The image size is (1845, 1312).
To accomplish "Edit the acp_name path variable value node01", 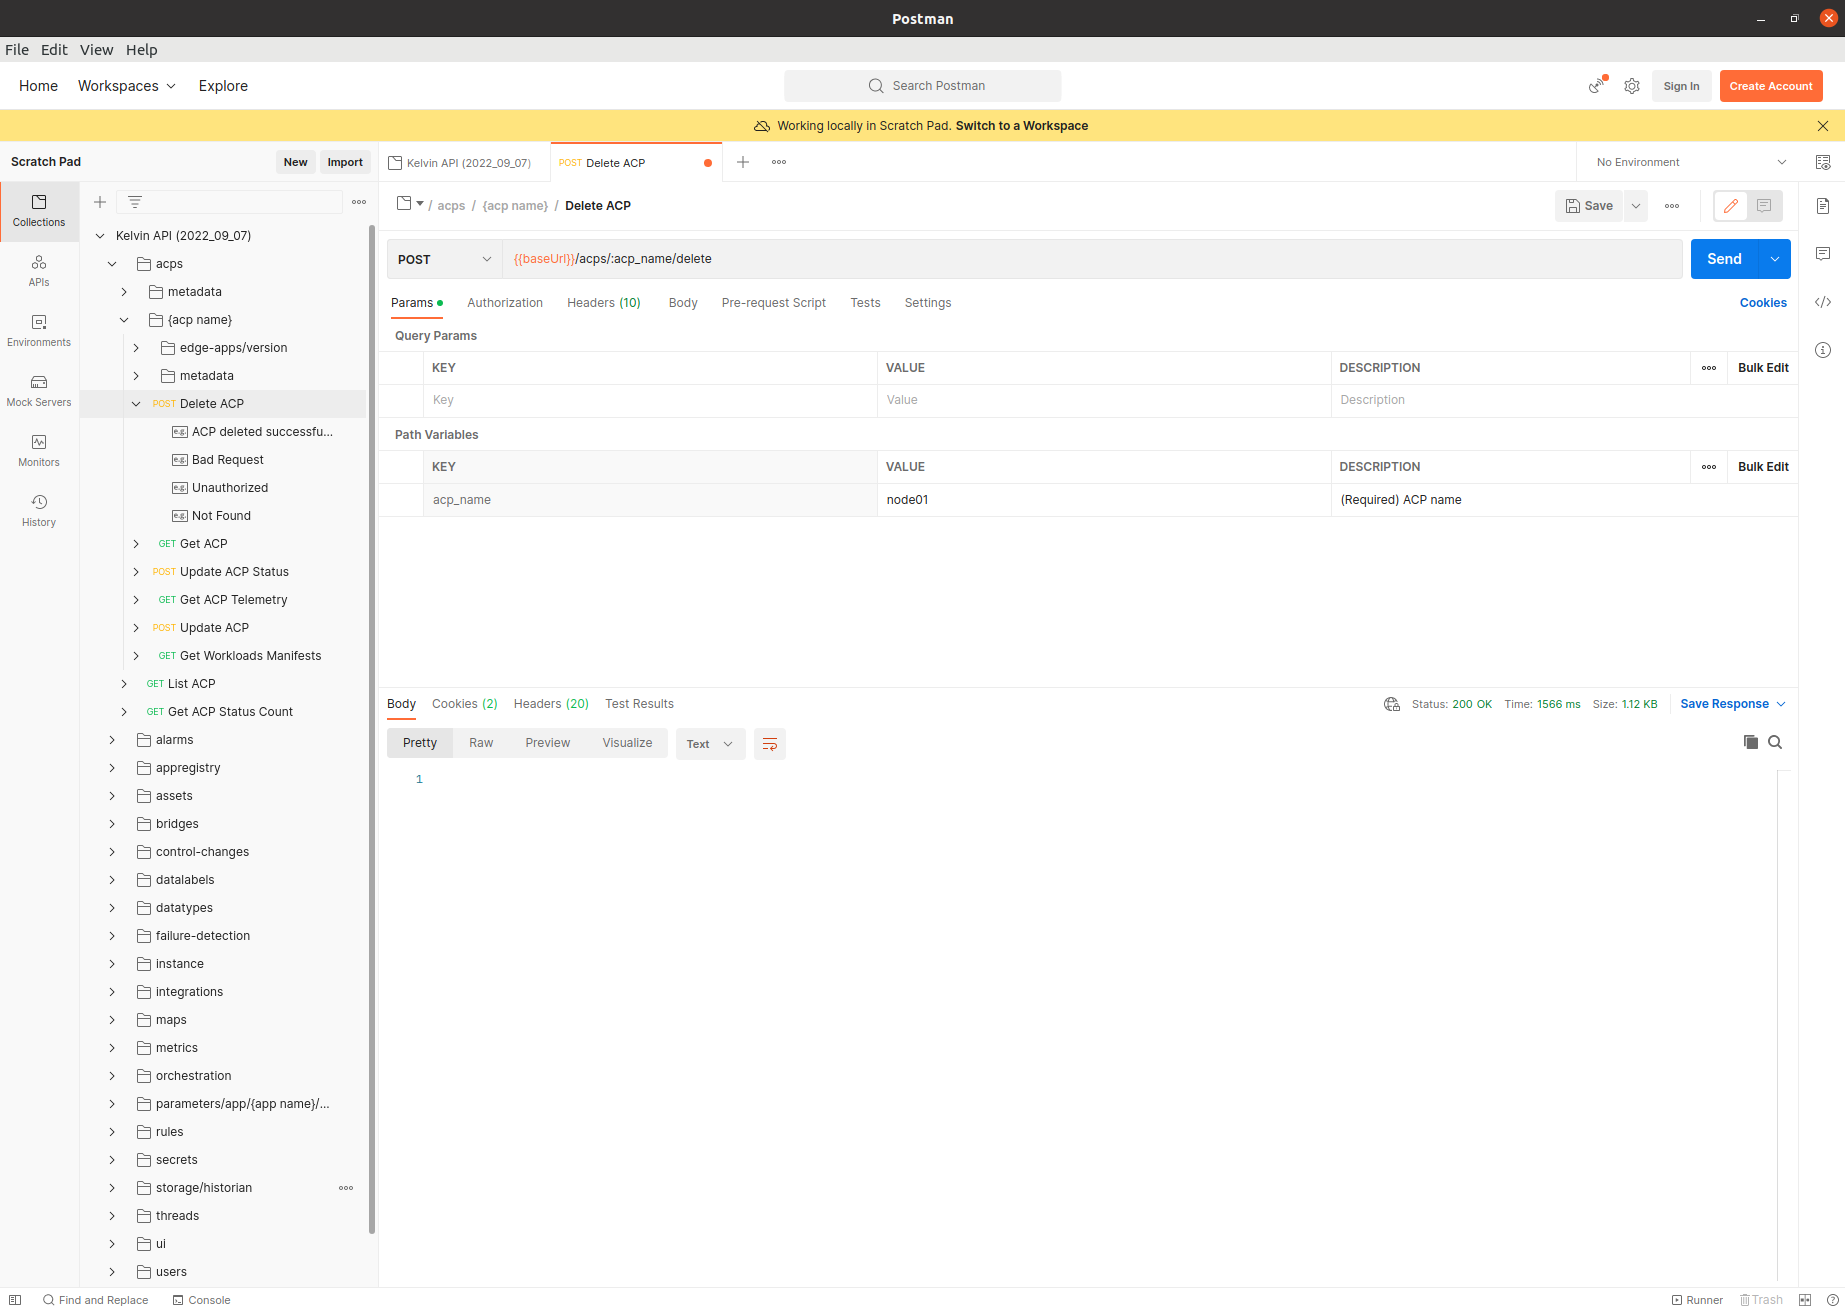I will [x=1000, y=499].
